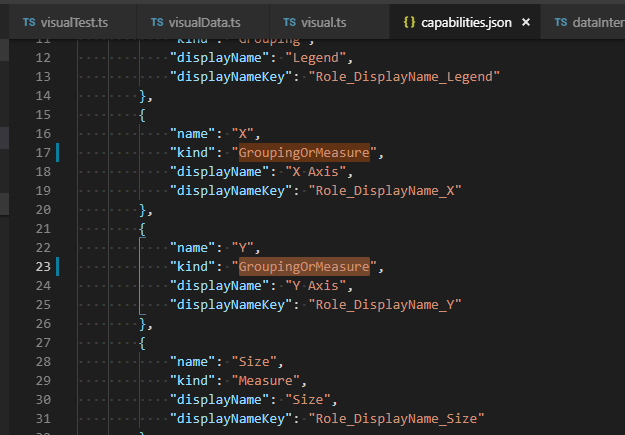The width and height of the screenshot is (625, 435).
Task: Click the closing brace on line 26
Action: [142, 324]
